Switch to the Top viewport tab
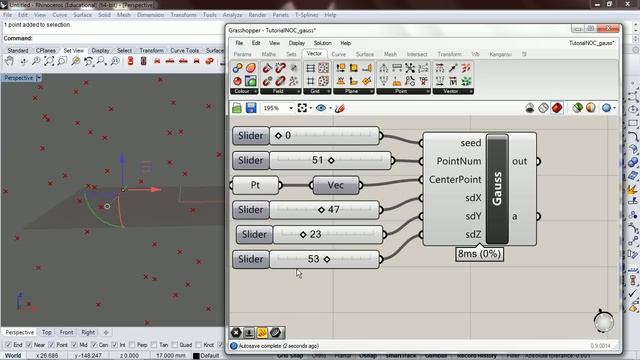 pyautogui.click(x=47, y=332)
